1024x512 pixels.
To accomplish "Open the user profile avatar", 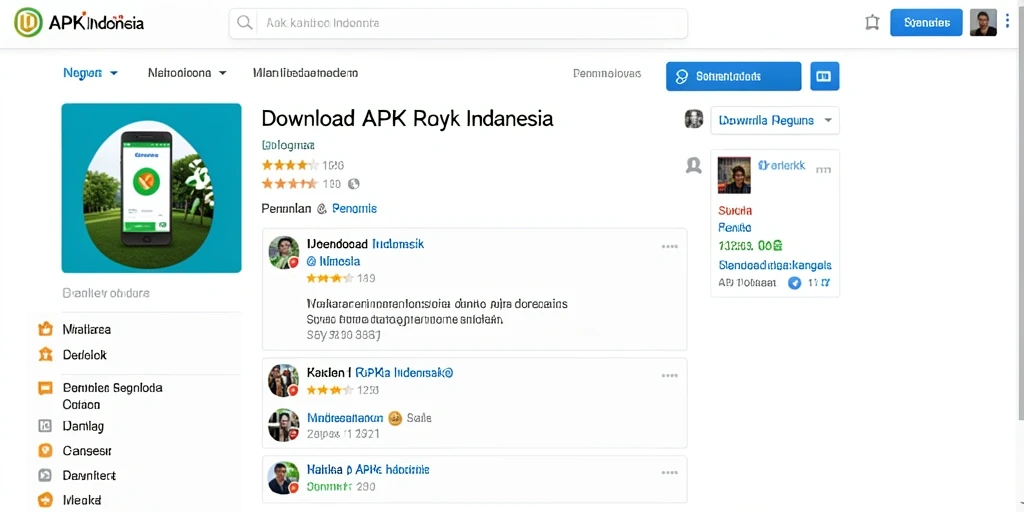I will point(983,22).
